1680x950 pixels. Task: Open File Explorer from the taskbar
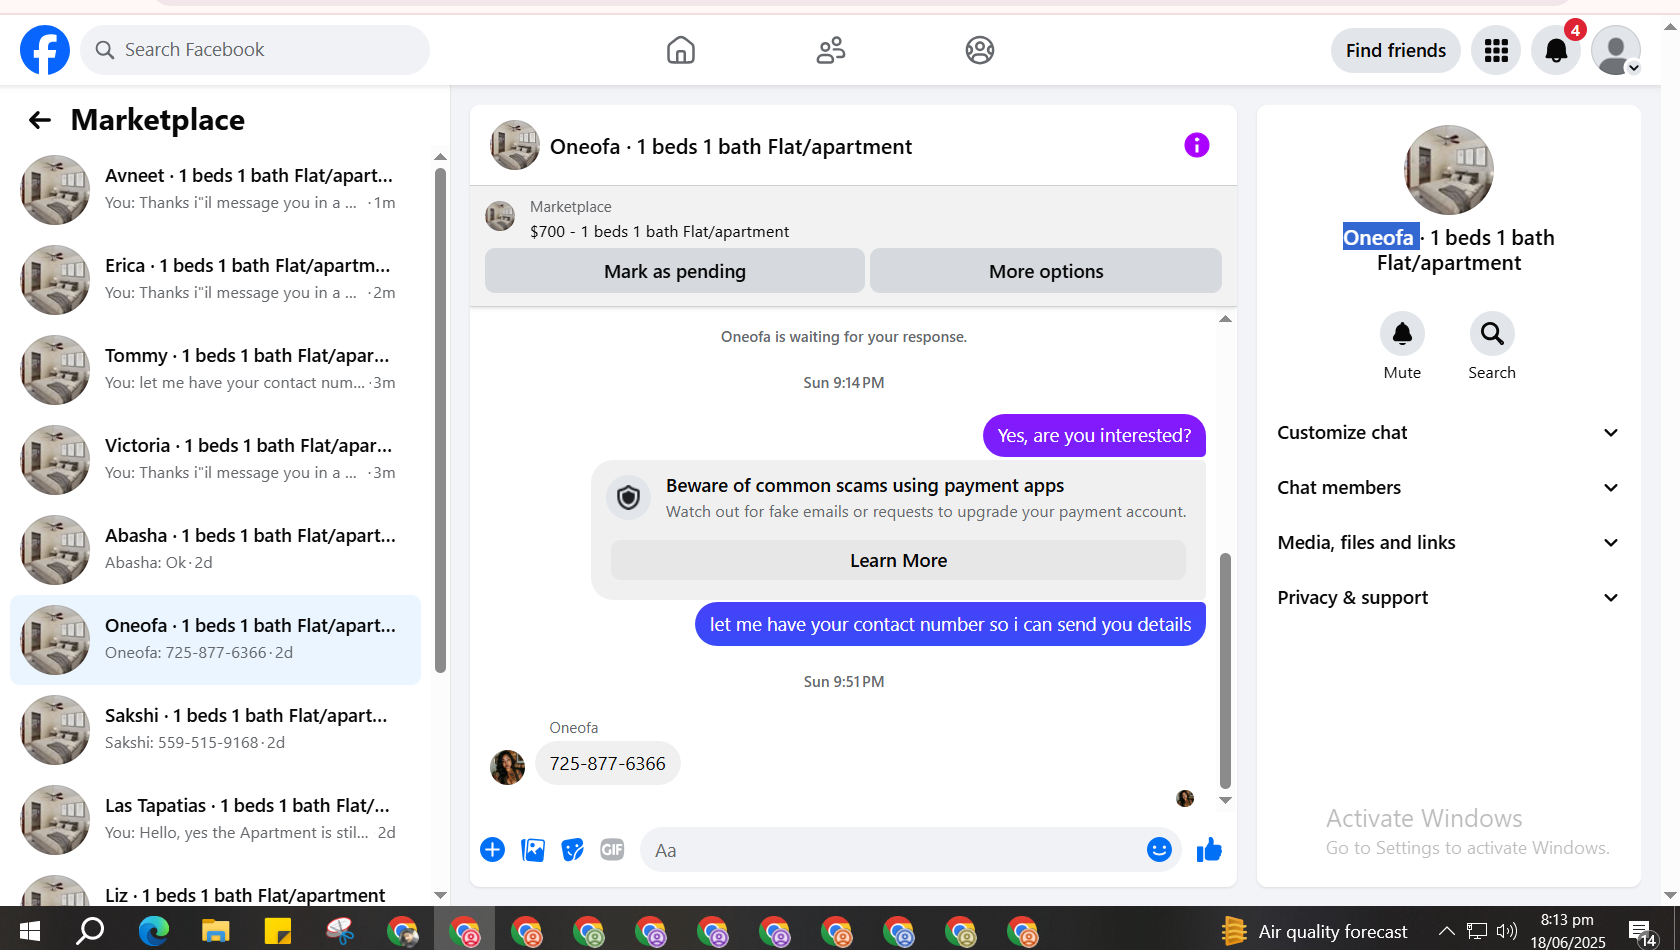(x=215, y=931)
